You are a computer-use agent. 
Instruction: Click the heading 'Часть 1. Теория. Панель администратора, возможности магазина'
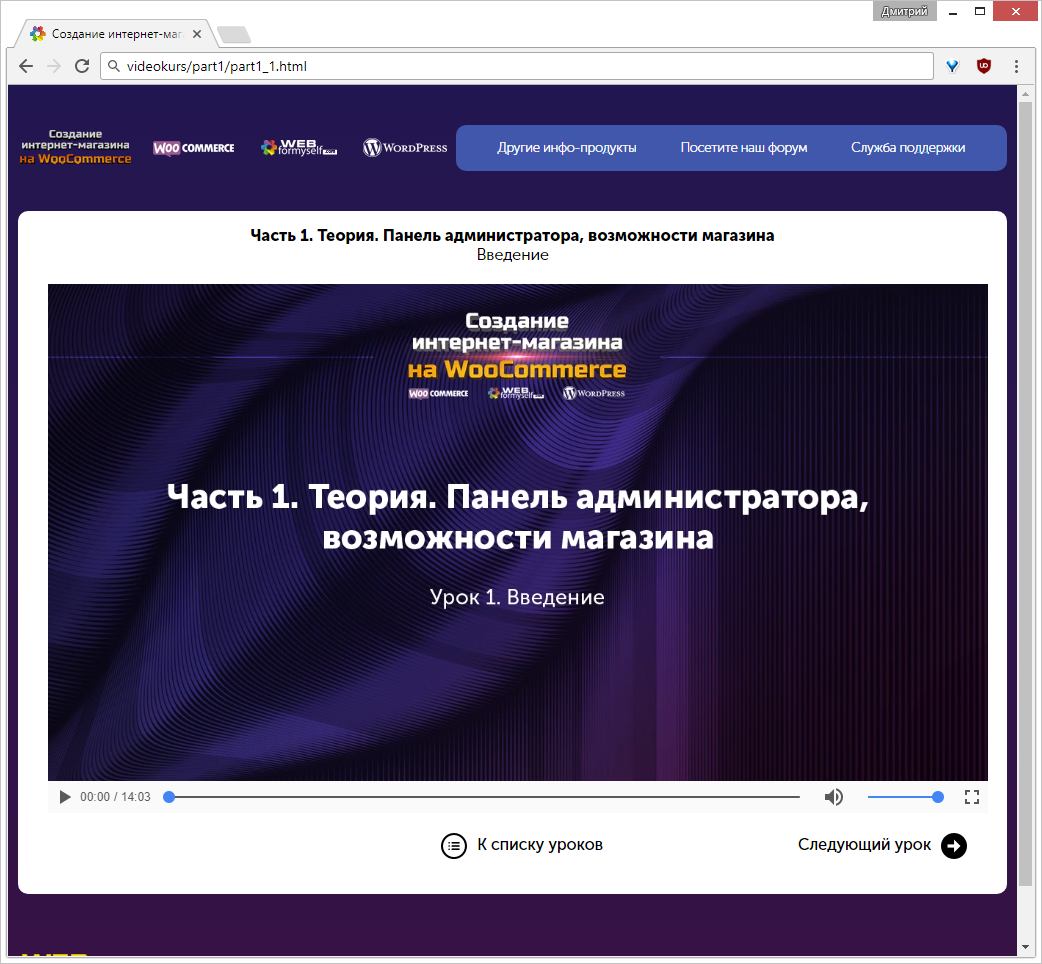tap(512, 235)
